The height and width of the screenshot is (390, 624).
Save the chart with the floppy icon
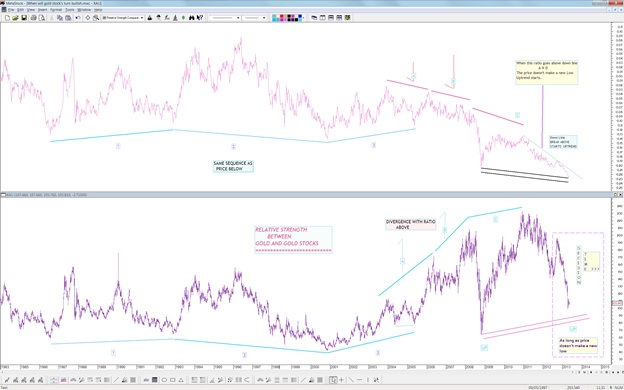(24, 18)
